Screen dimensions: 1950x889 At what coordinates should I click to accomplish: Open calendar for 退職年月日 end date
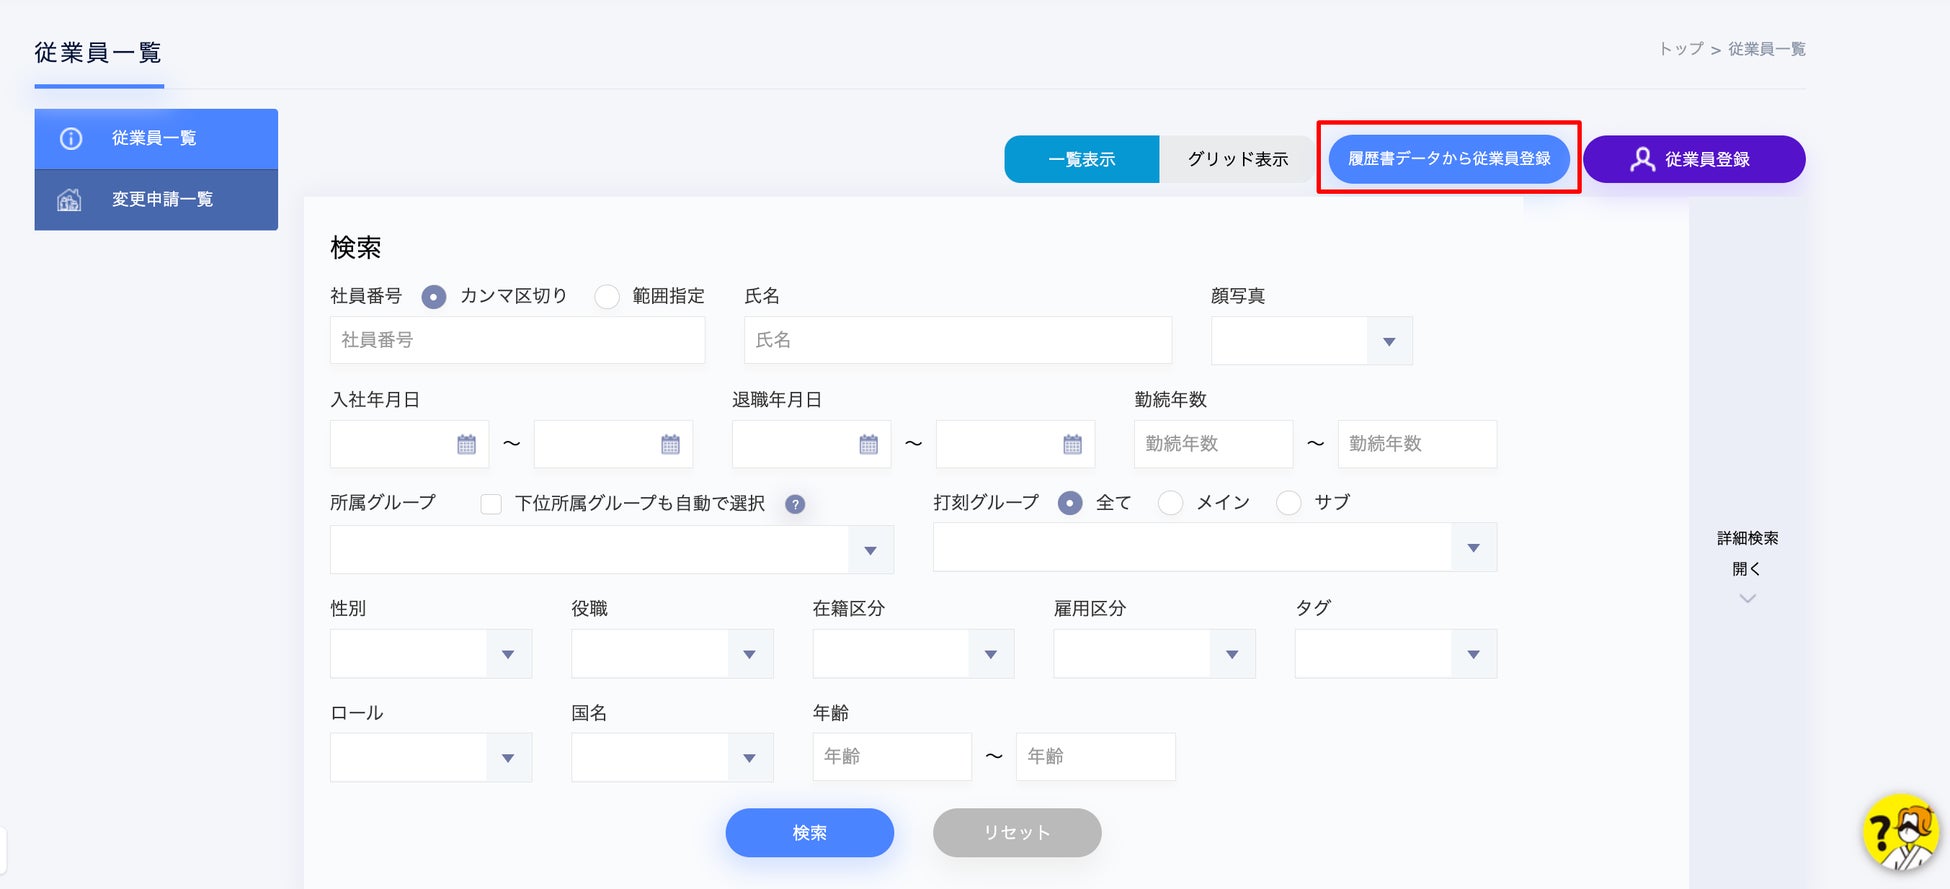pos(1072,445)
